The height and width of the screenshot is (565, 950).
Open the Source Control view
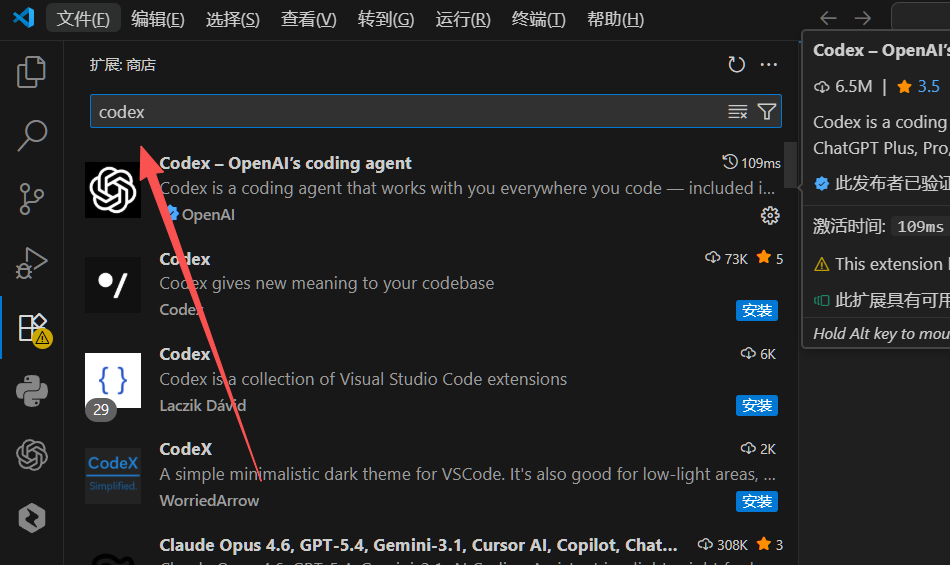(32, 199)
